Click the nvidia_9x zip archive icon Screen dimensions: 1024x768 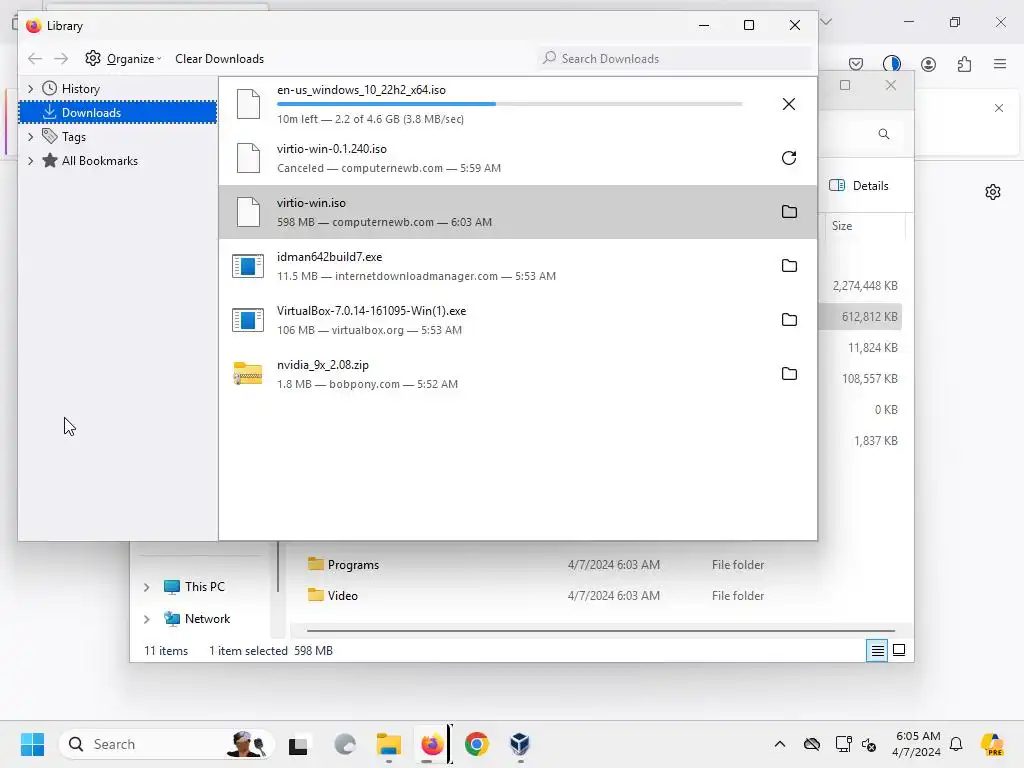248,374
